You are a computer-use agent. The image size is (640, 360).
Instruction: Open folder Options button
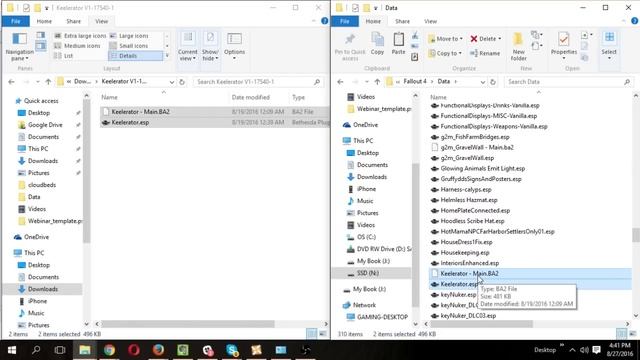click(x=234, y=47)
